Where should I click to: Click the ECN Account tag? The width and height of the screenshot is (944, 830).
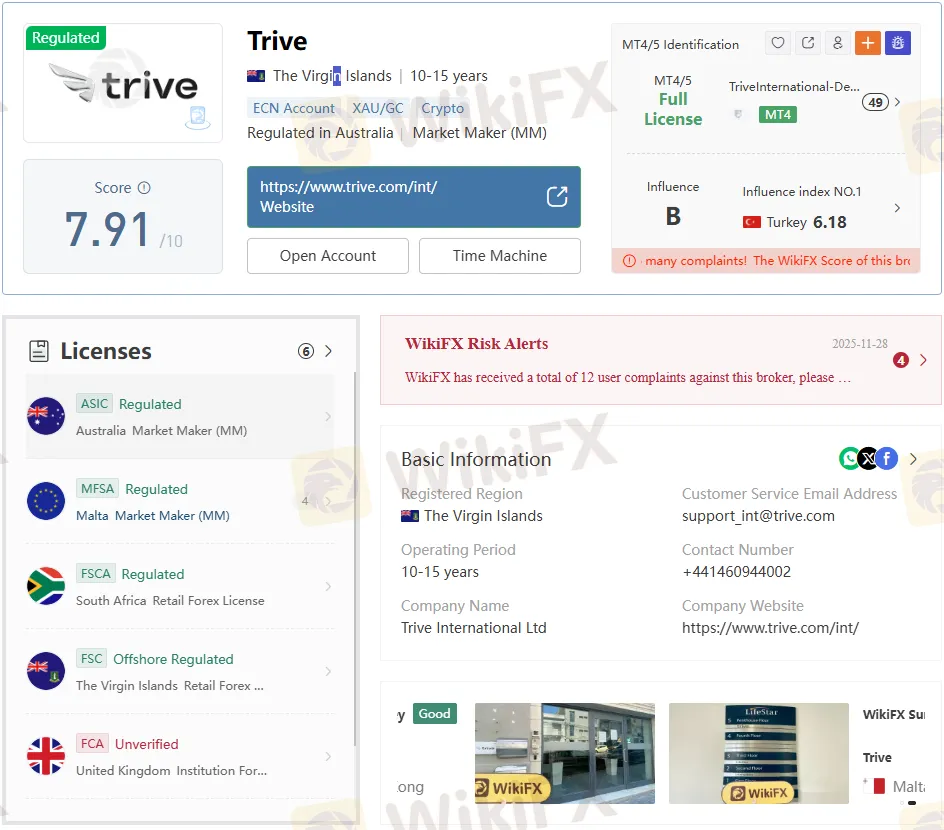pos(294,108)
